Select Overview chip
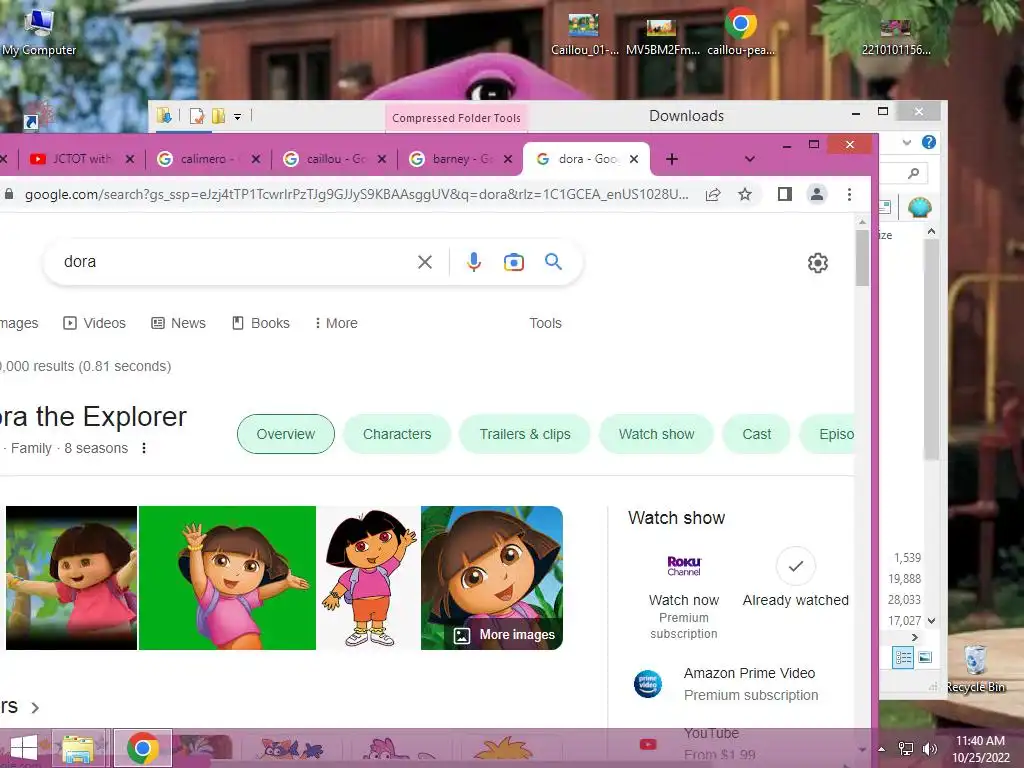 click(x=285, y=434)
